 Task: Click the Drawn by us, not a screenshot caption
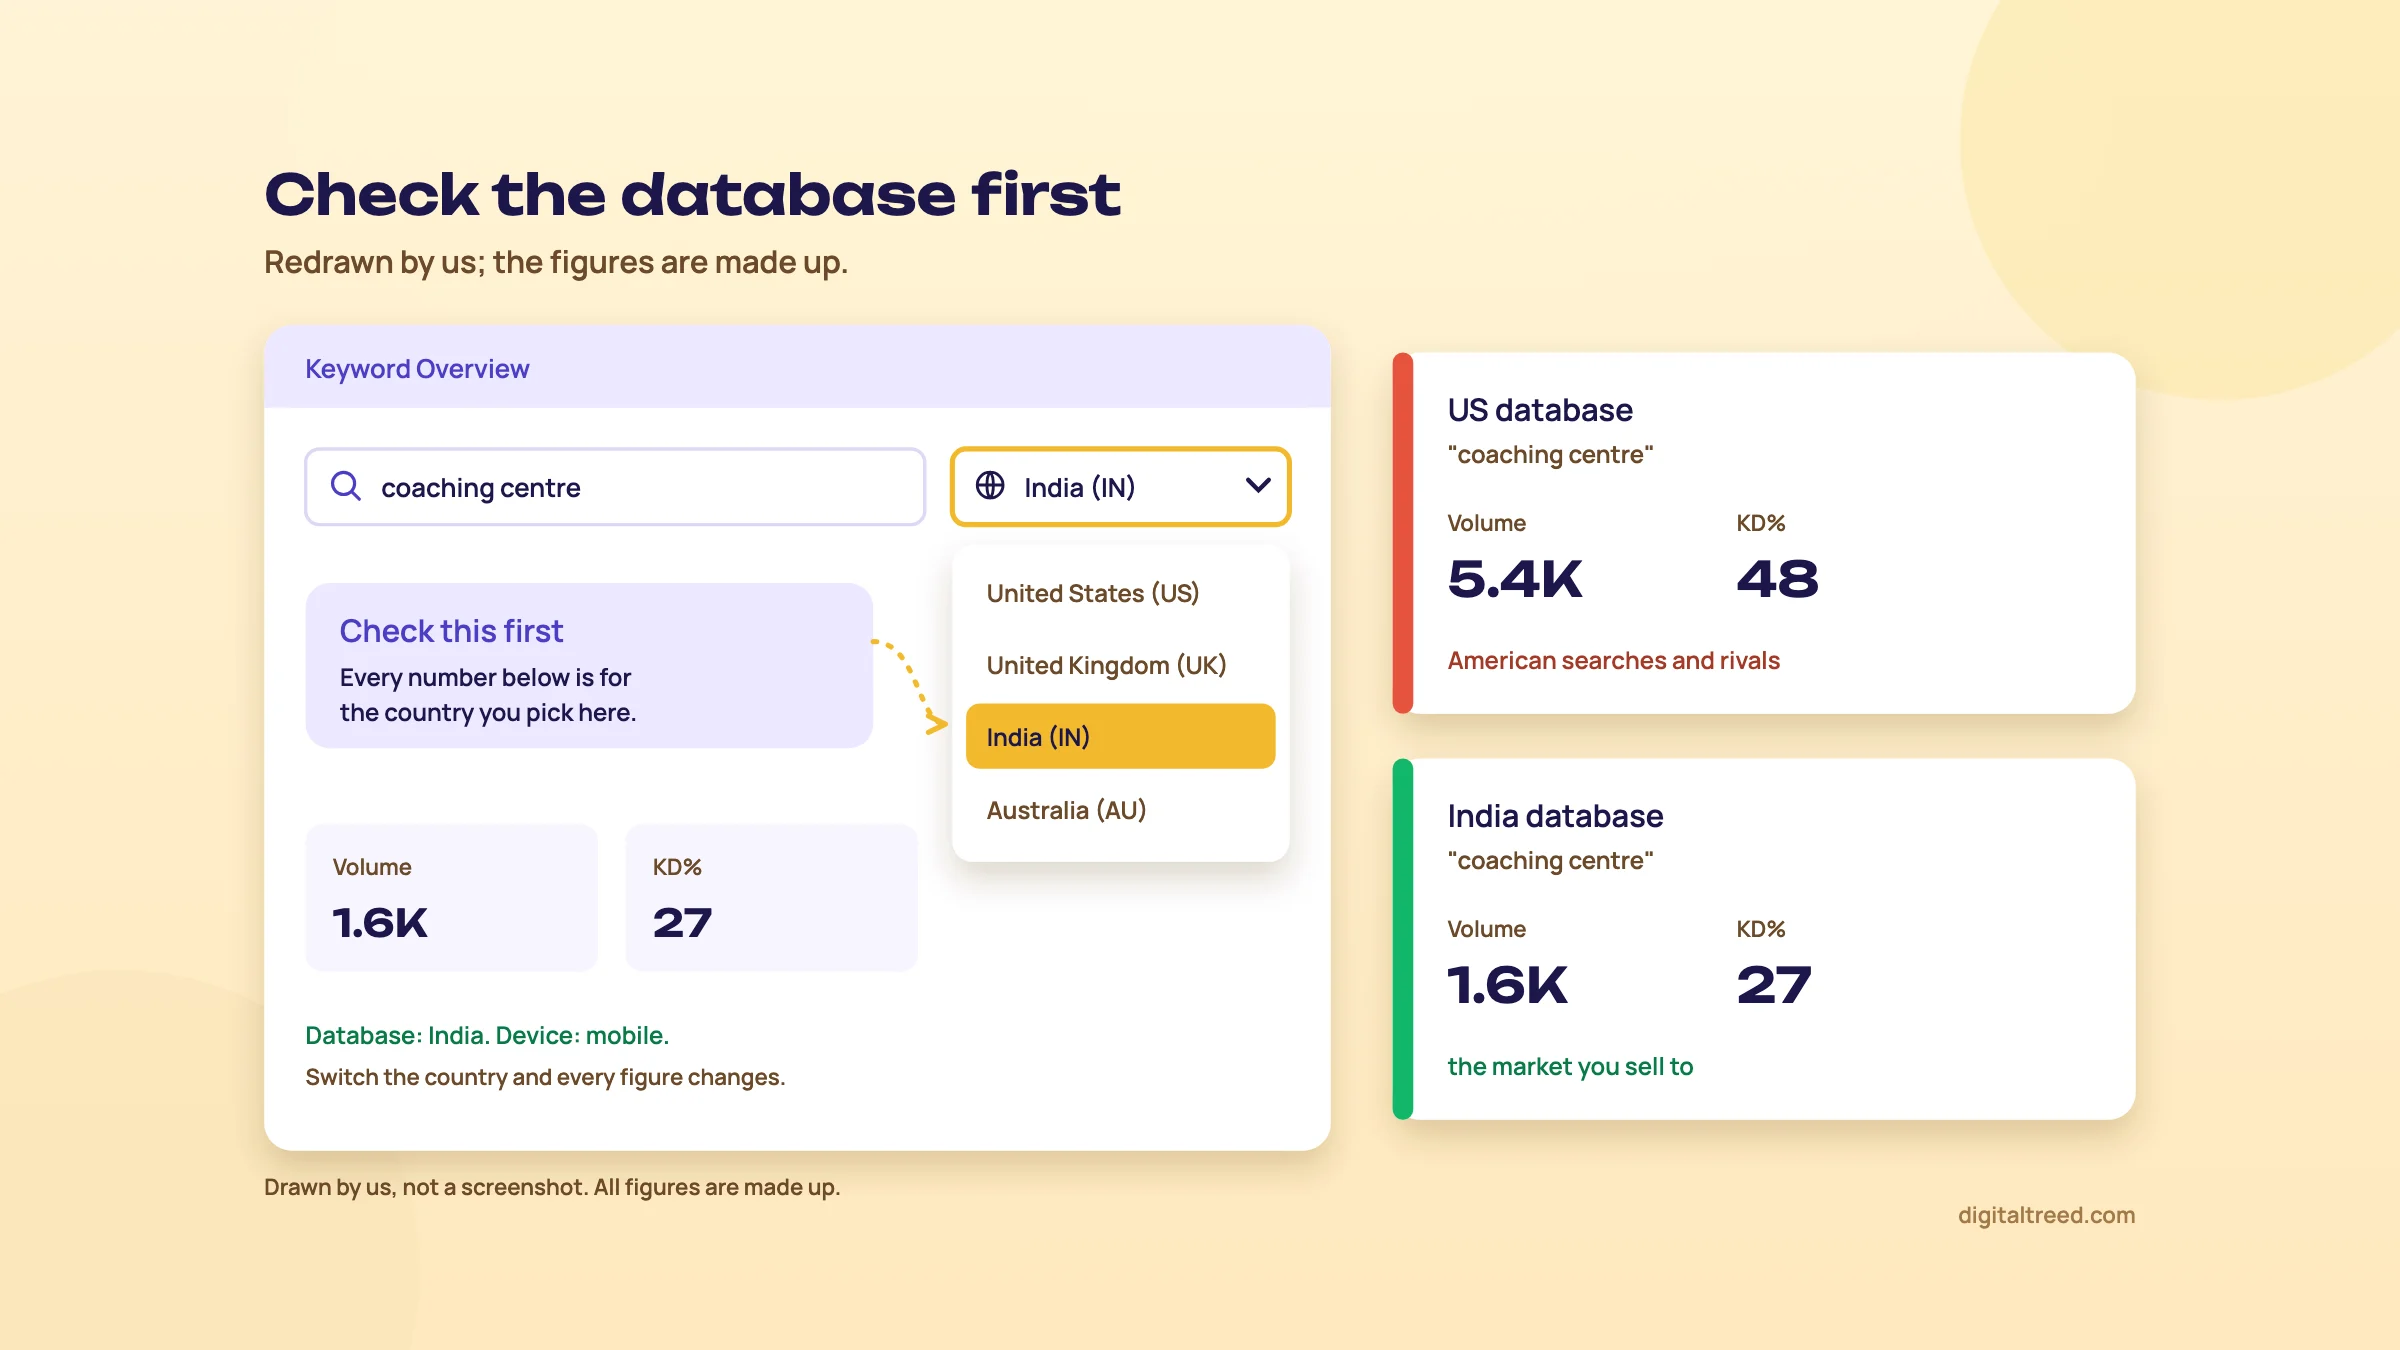[x=552, y=1187]
